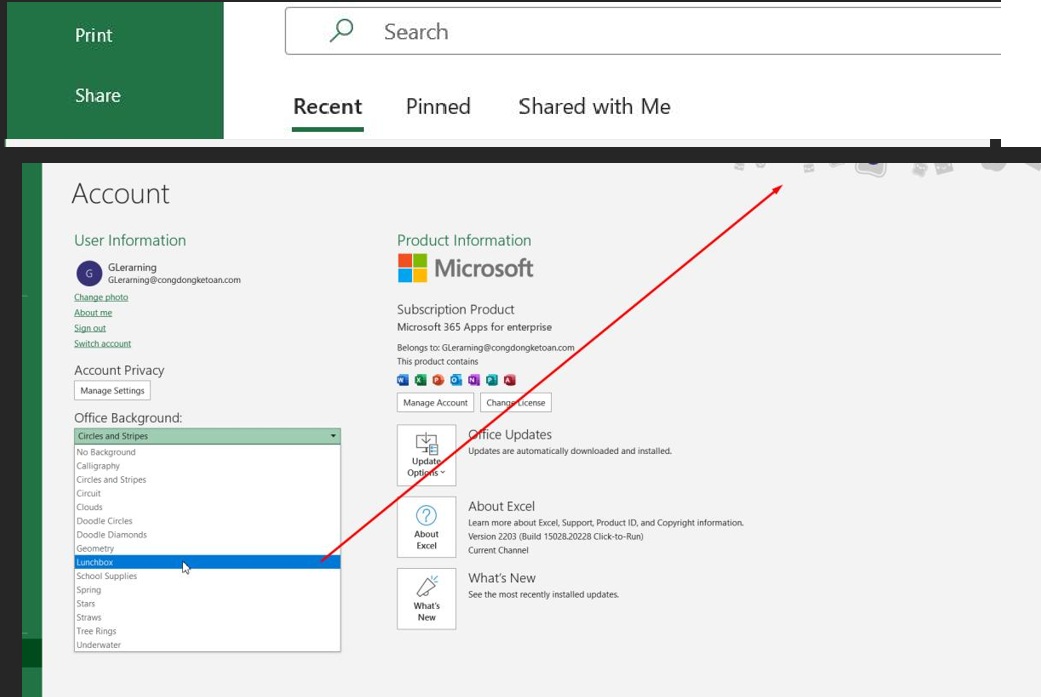Open Print in the sidebar
Screen dimensions: 1041x697
tap(94, 35)
